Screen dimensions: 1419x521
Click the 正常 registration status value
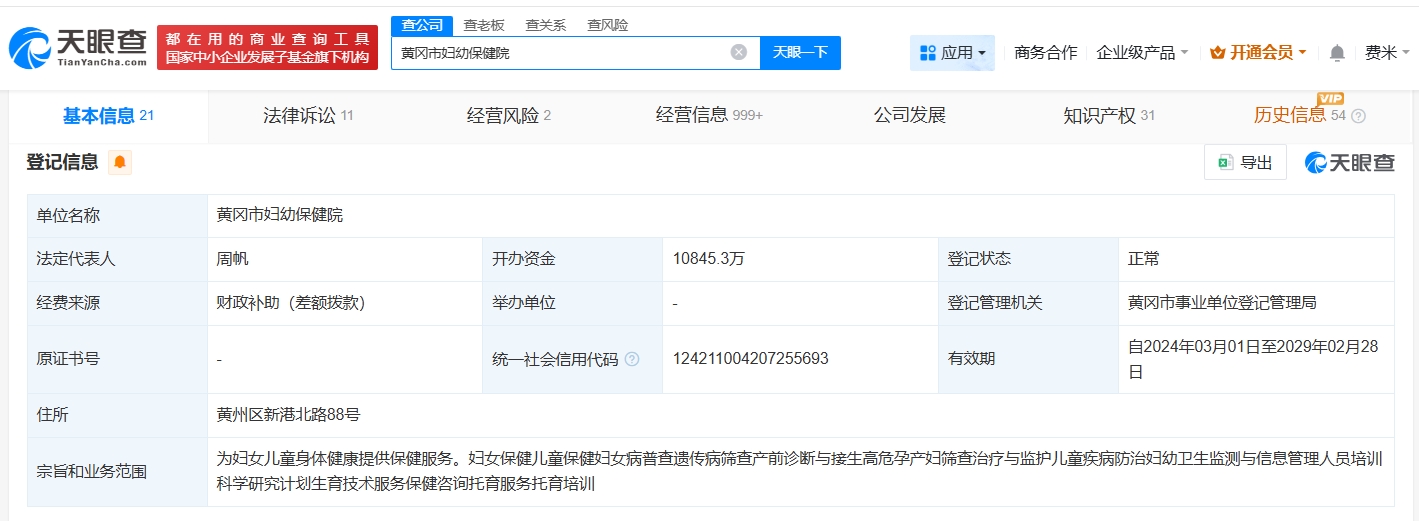(x=1144, y=259)
